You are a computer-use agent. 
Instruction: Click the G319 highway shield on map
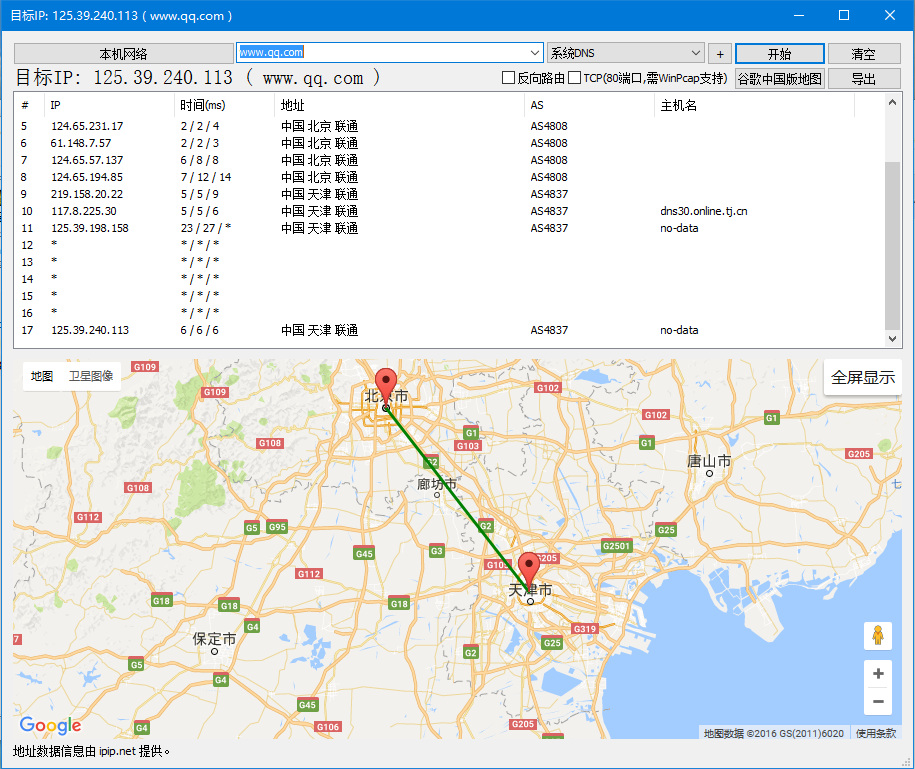(585, 628)
